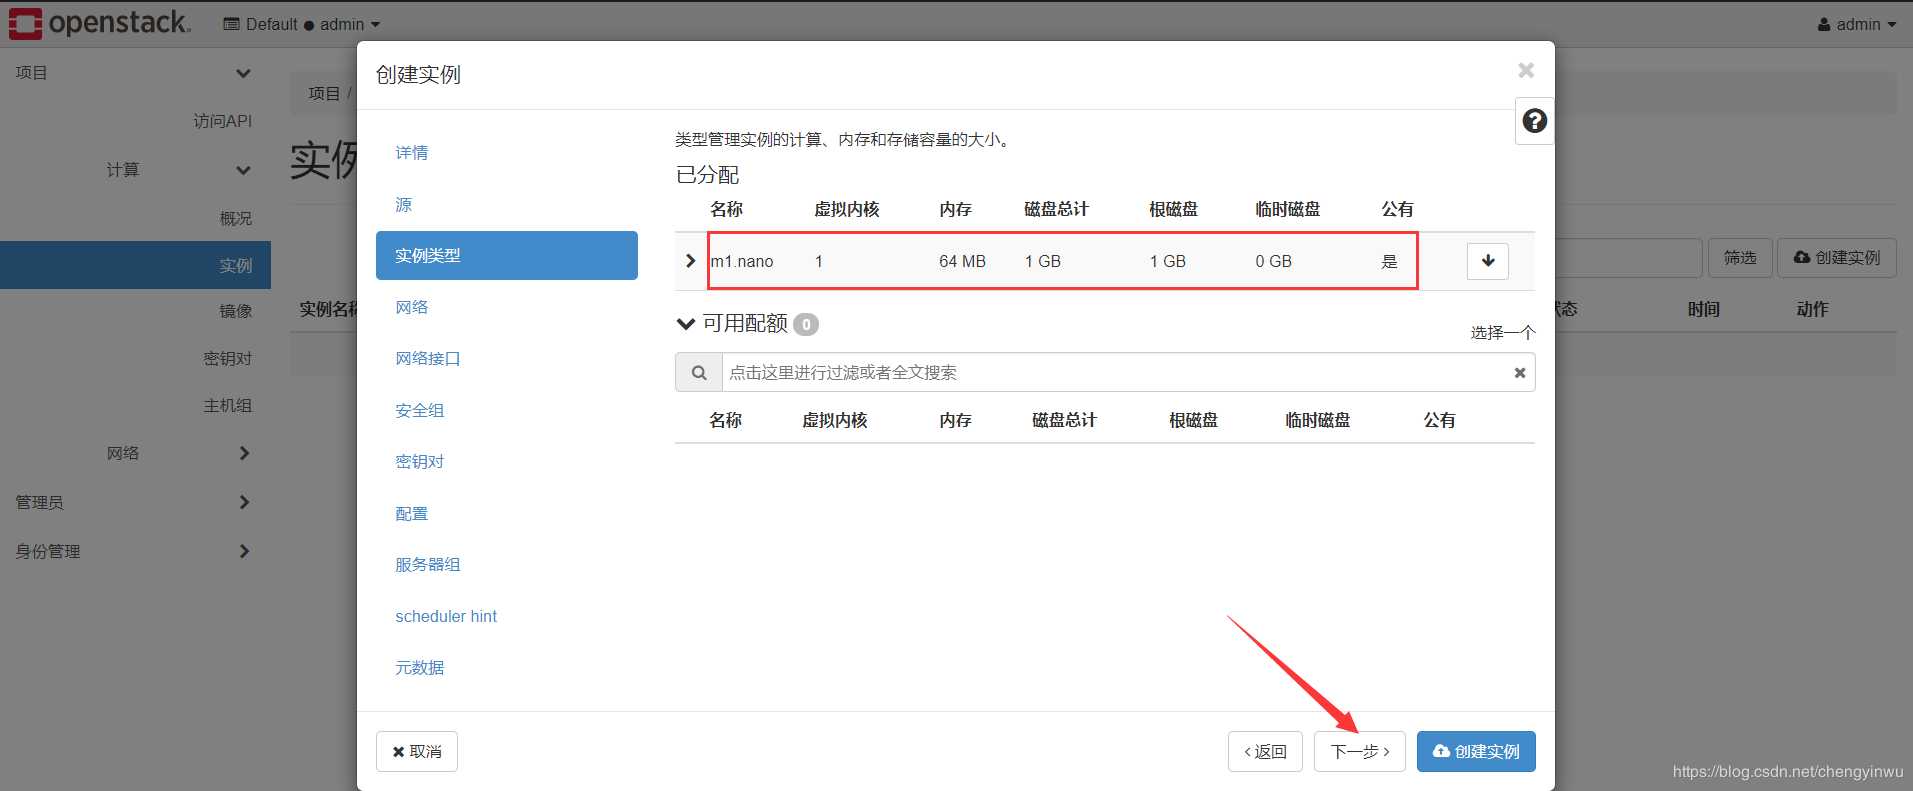Click the 取消 button
The width and height of the screenshot is (1913, 791).
tap(417, 751)
